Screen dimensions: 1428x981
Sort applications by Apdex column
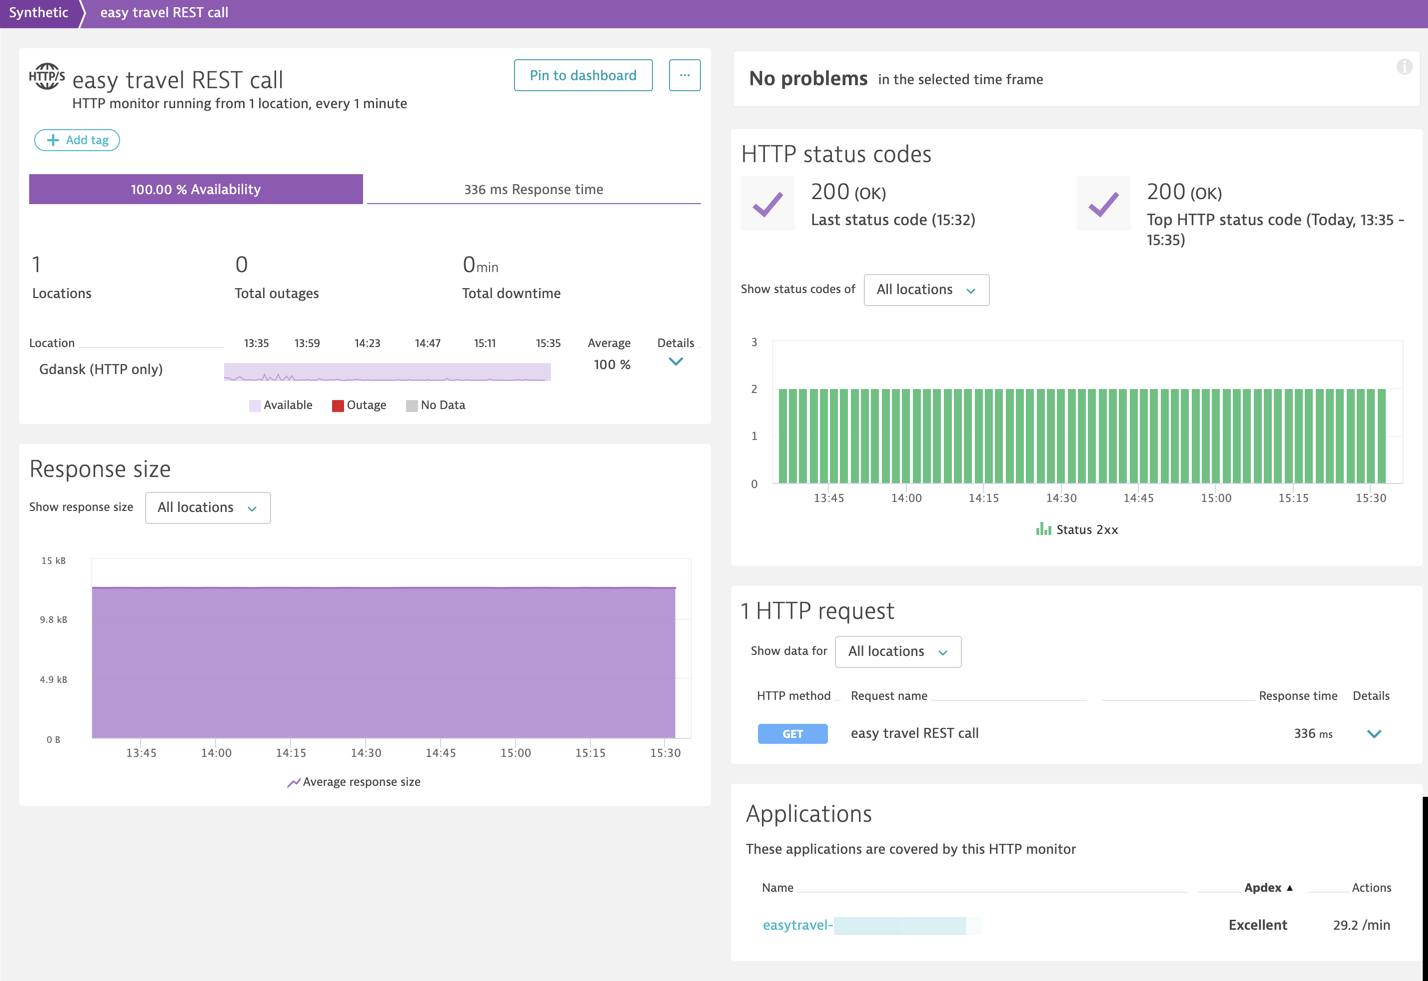click(1268, 888)
